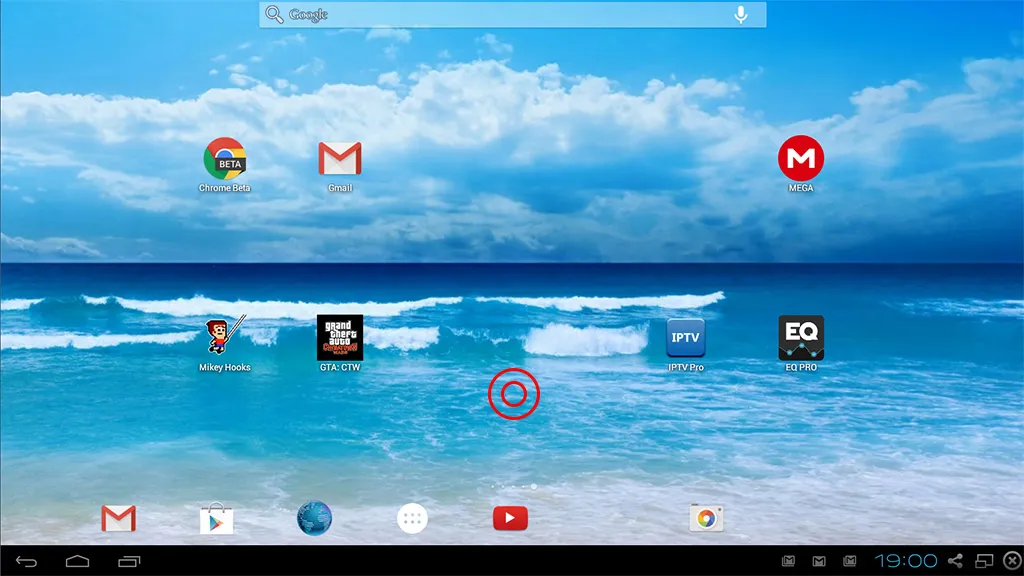Open the app drawer button
The width and height of the screenshot is (1024, 576).
point(412,519)
